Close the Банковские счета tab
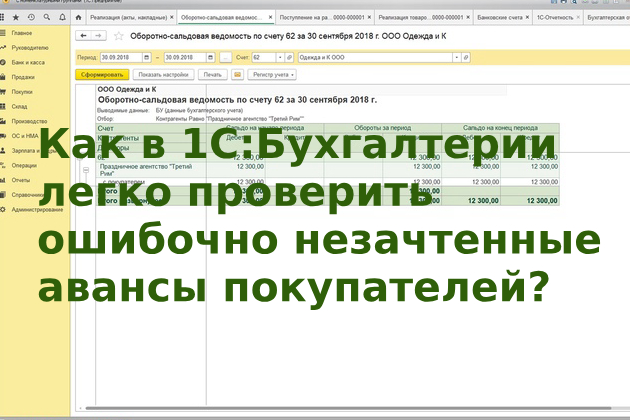 528,17
